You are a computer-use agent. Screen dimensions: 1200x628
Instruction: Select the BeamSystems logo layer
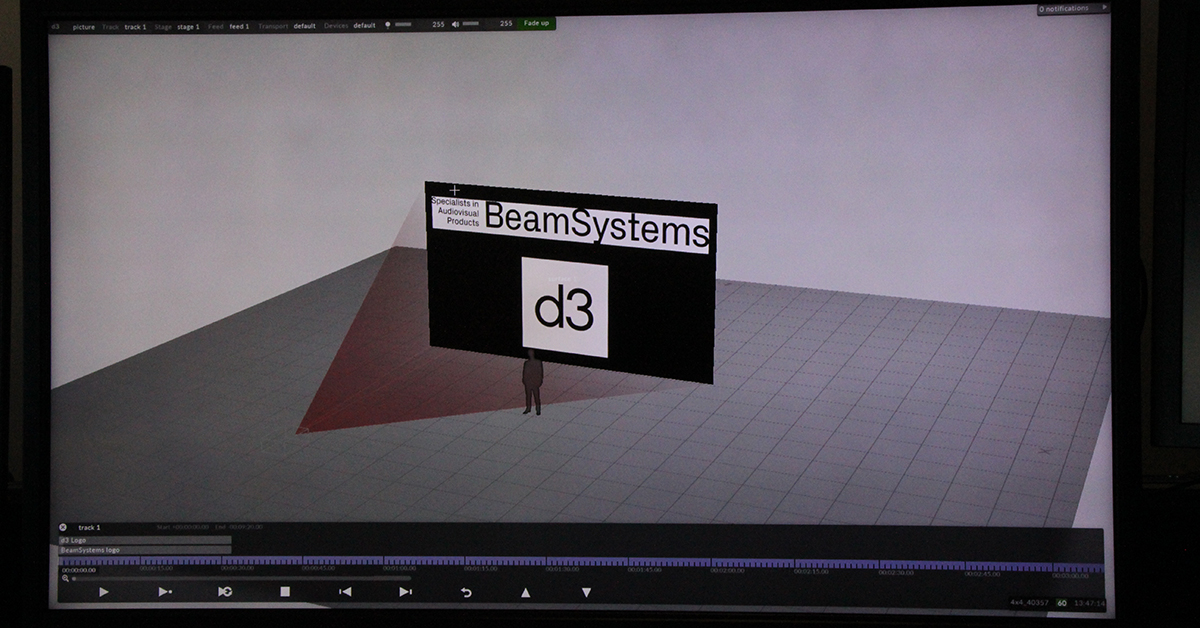145,550
